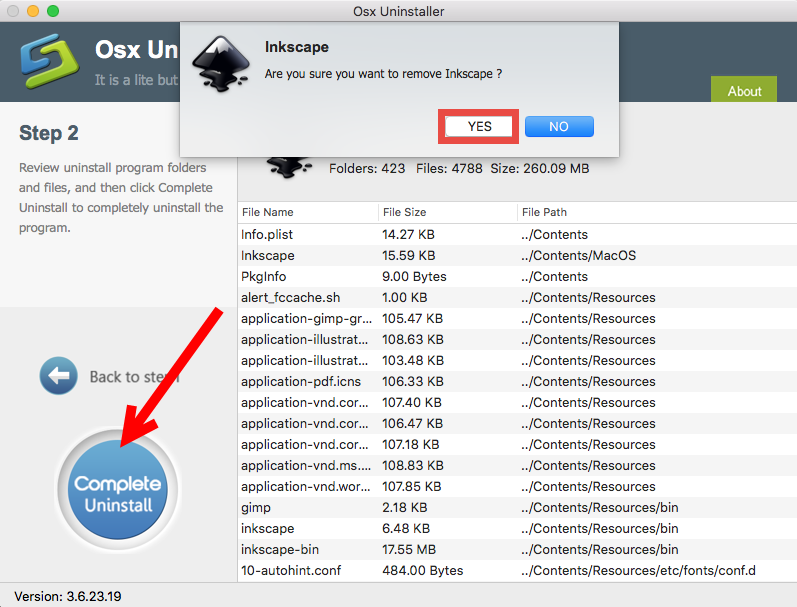Select the 108.63 KB application-illustrat... row

pyautogui.click(x=517, y=340)
